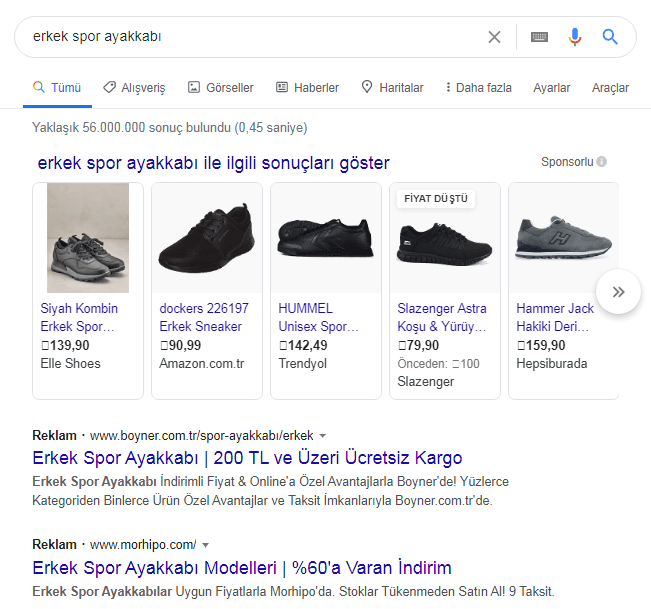Open 'Slazenger Astra Koşu & Yürüy...' link
The height and width of the screenshot is (609, 651).
click(442, 318)
